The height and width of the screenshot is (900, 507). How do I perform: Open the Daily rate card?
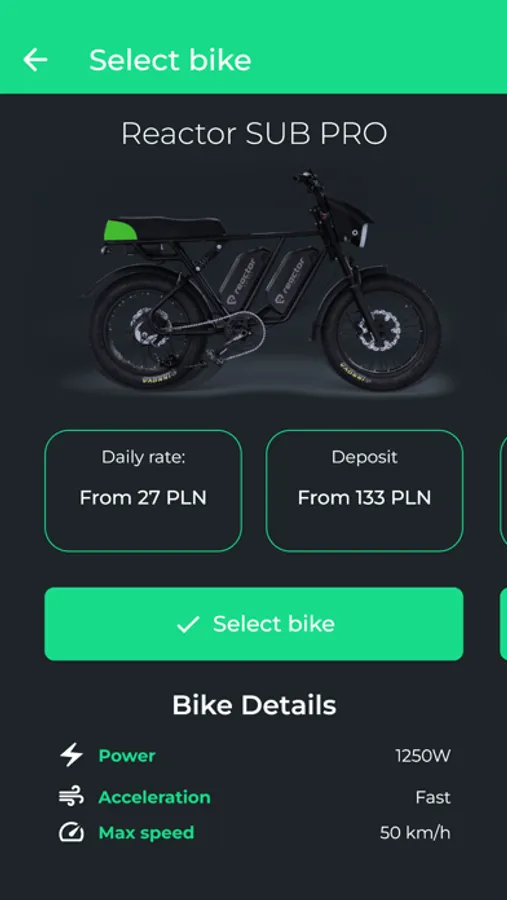[143, 491]
